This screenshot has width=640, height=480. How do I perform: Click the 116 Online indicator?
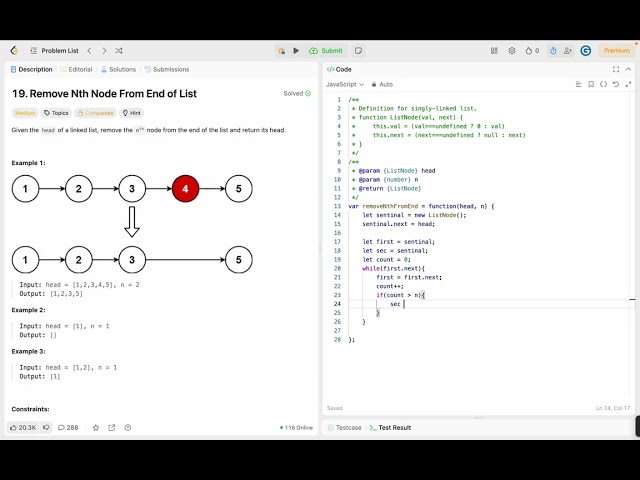tap(296, 428)
